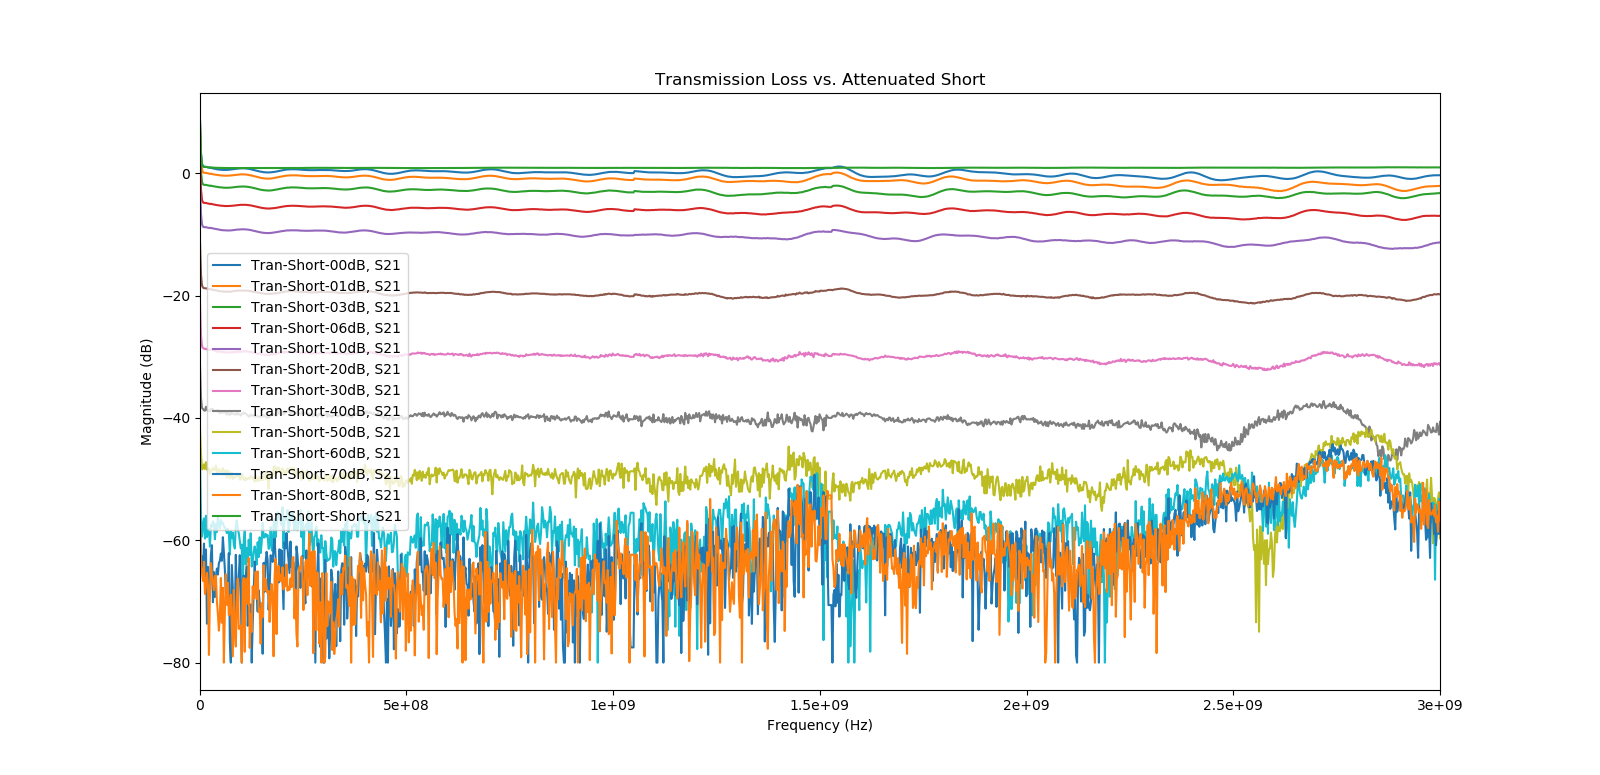The width and height of the screenshot is (1600, 775).
Task: Click the chart title 'Transmission Loss vs. Attenuated Short'
Action: point(820,80)
